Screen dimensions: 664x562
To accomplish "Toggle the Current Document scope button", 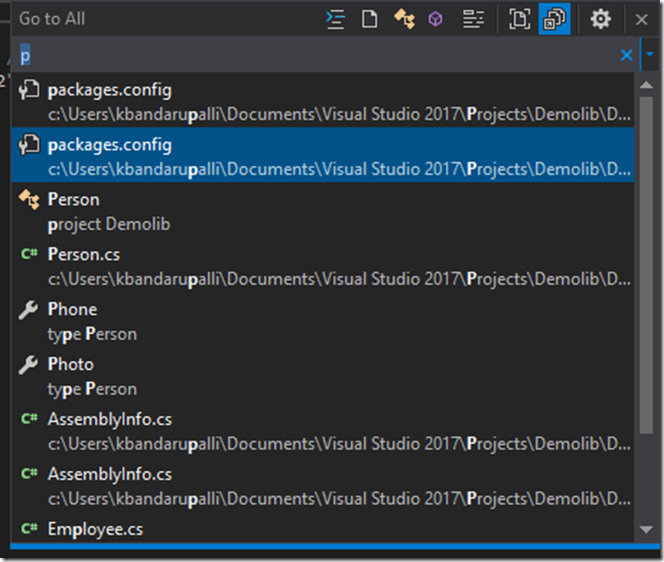I will coord(520,19).
